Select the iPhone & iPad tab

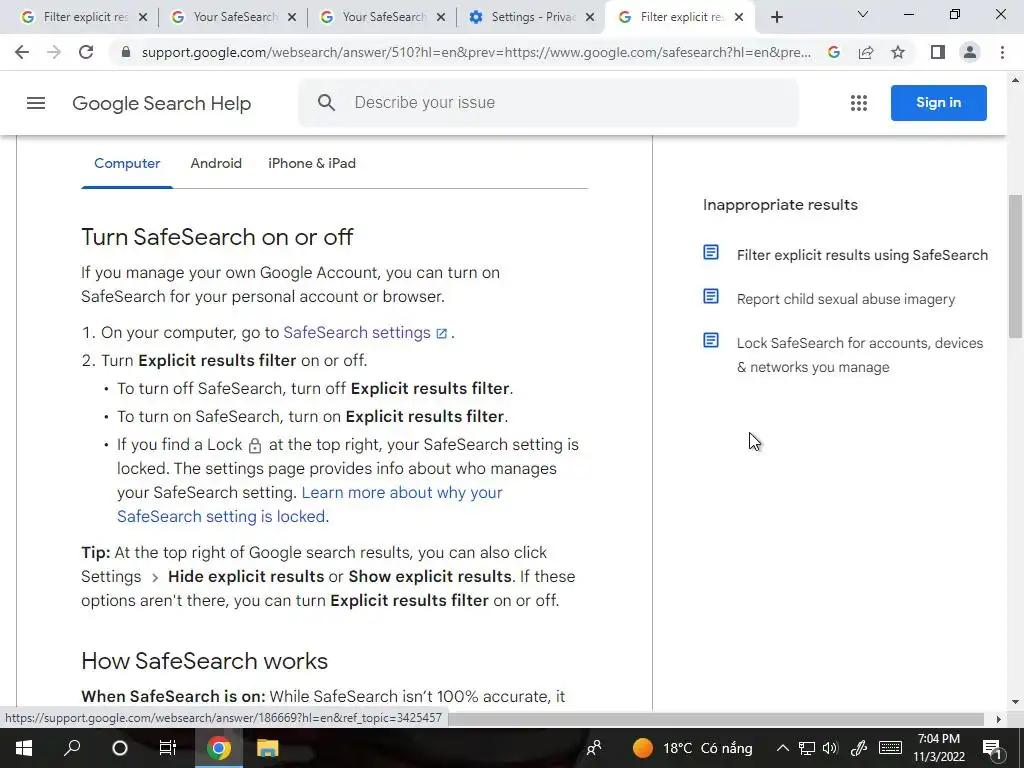(312, 163)
